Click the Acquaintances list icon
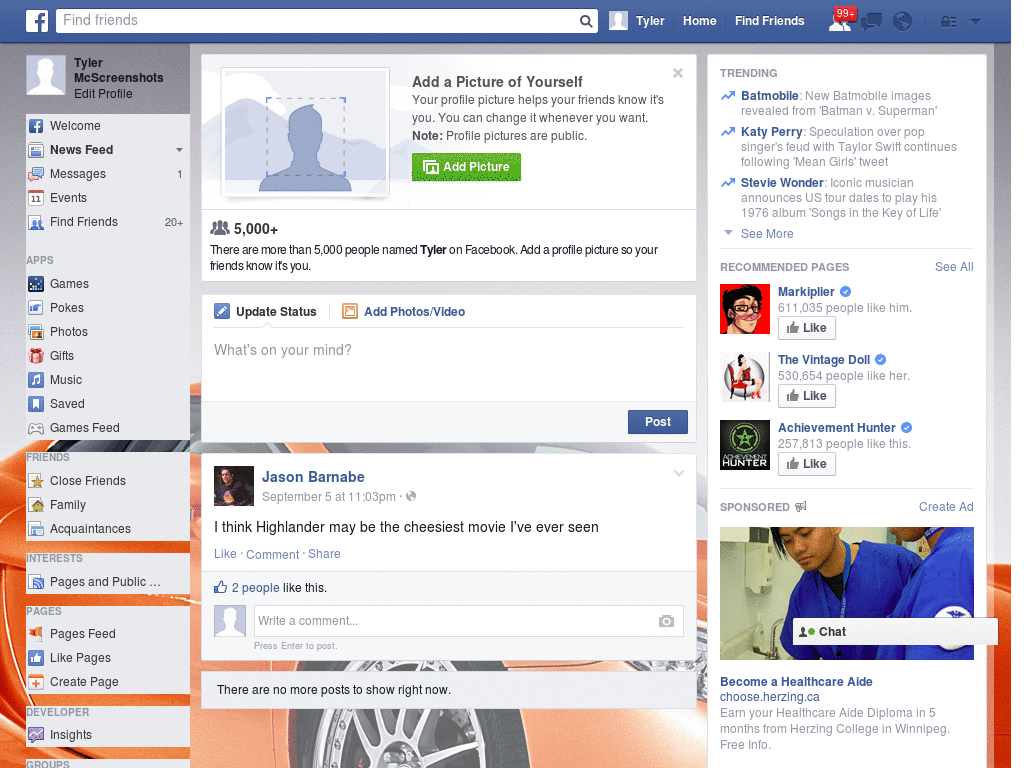This screenshot has height=768, width=1024. tap(36, 529)
